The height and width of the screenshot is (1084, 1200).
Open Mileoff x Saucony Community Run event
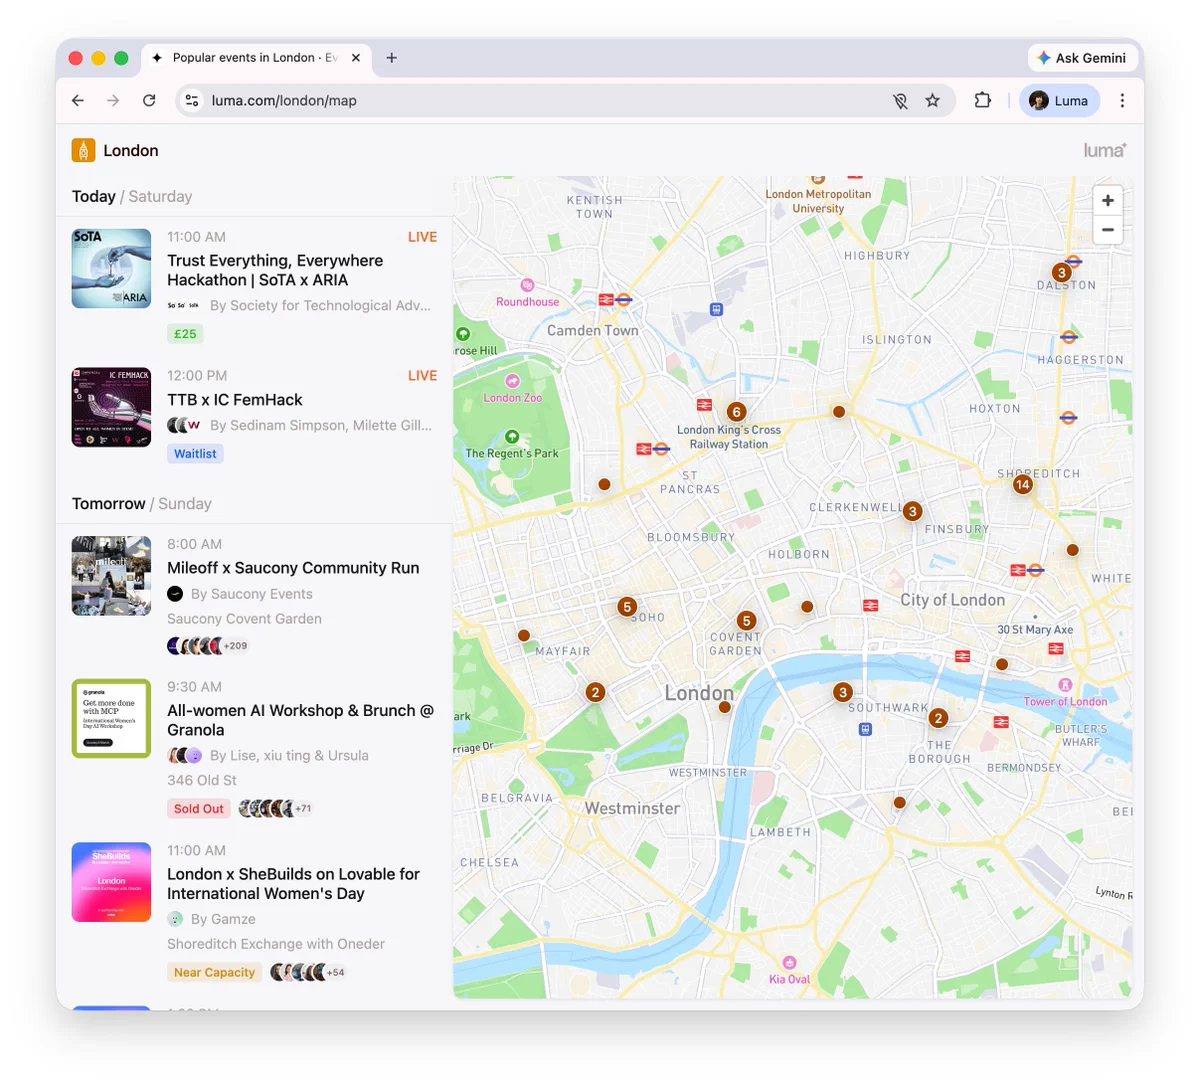tap(293, 568)
